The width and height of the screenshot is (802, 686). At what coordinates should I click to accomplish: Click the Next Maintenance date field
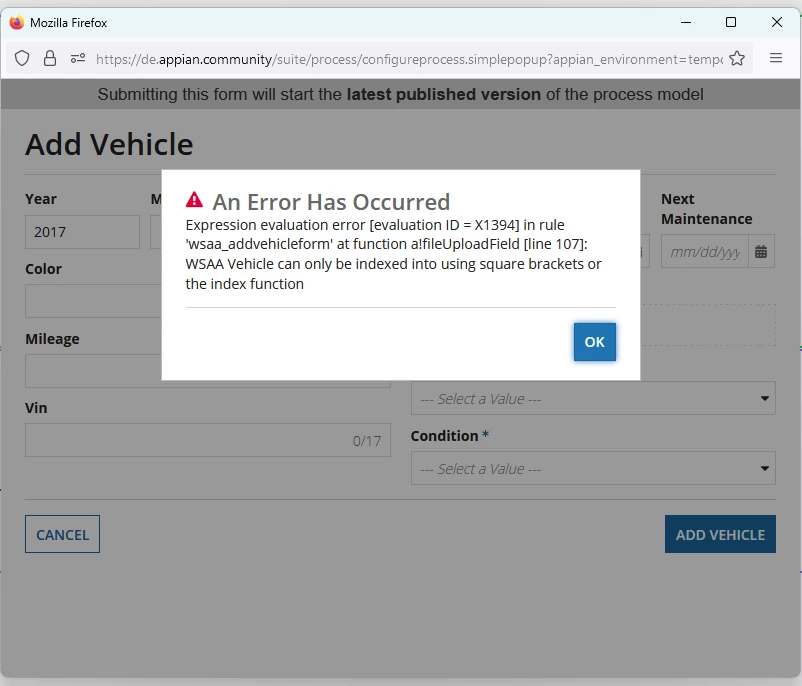pyautogui.click(x=705, y=251)
